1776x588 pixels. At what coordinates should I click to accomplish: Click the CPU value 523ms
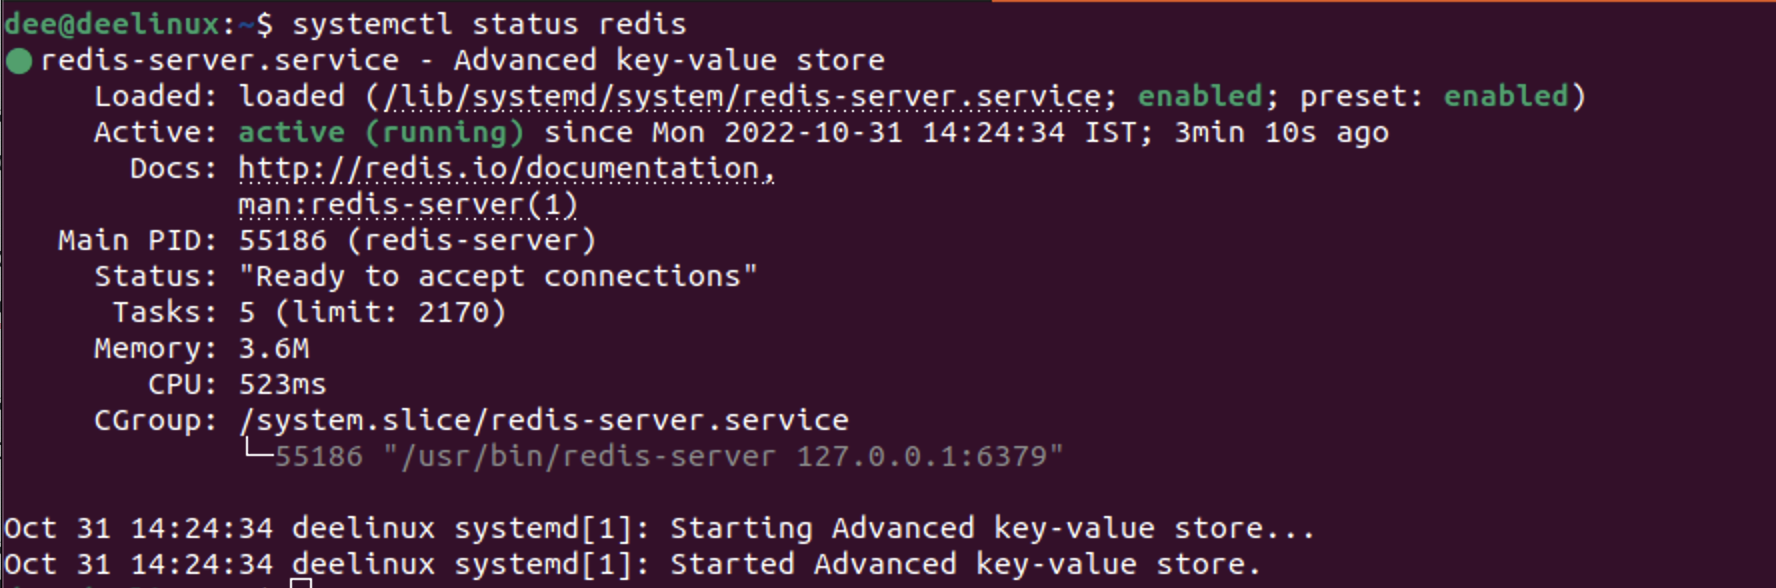282,385
